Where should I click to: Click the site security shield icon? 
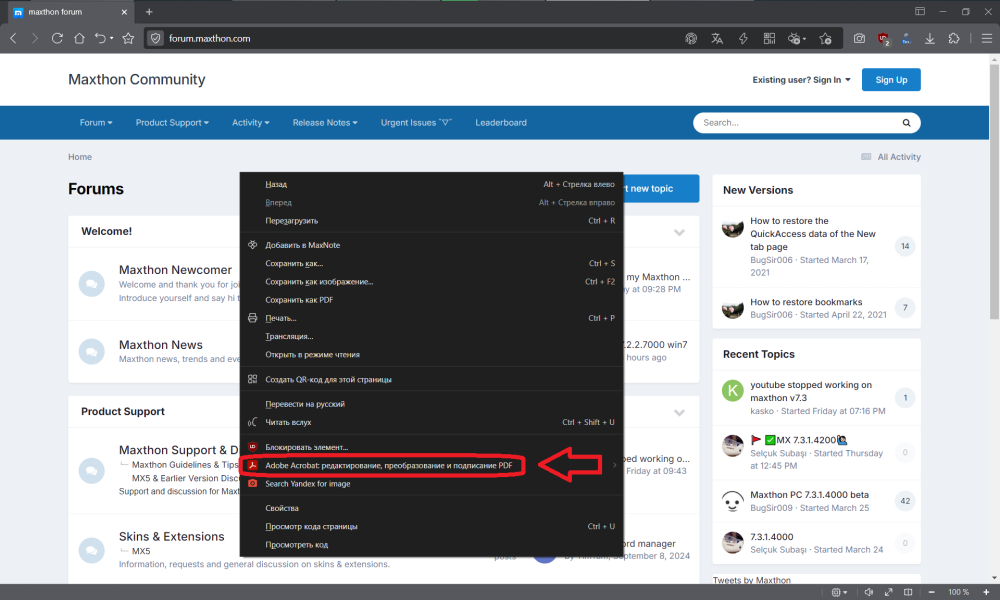156,38
